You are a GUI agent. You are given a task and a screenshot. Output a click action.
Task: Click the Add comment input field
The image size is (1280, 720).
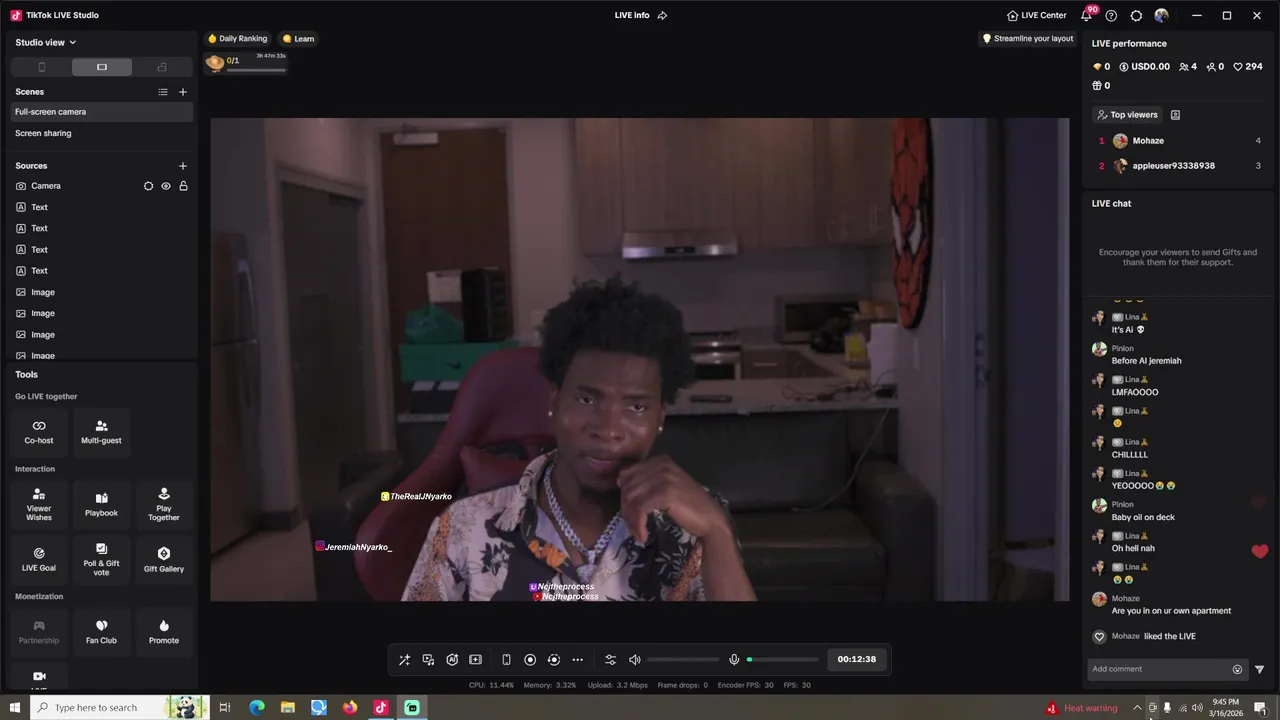(1158, 669)
